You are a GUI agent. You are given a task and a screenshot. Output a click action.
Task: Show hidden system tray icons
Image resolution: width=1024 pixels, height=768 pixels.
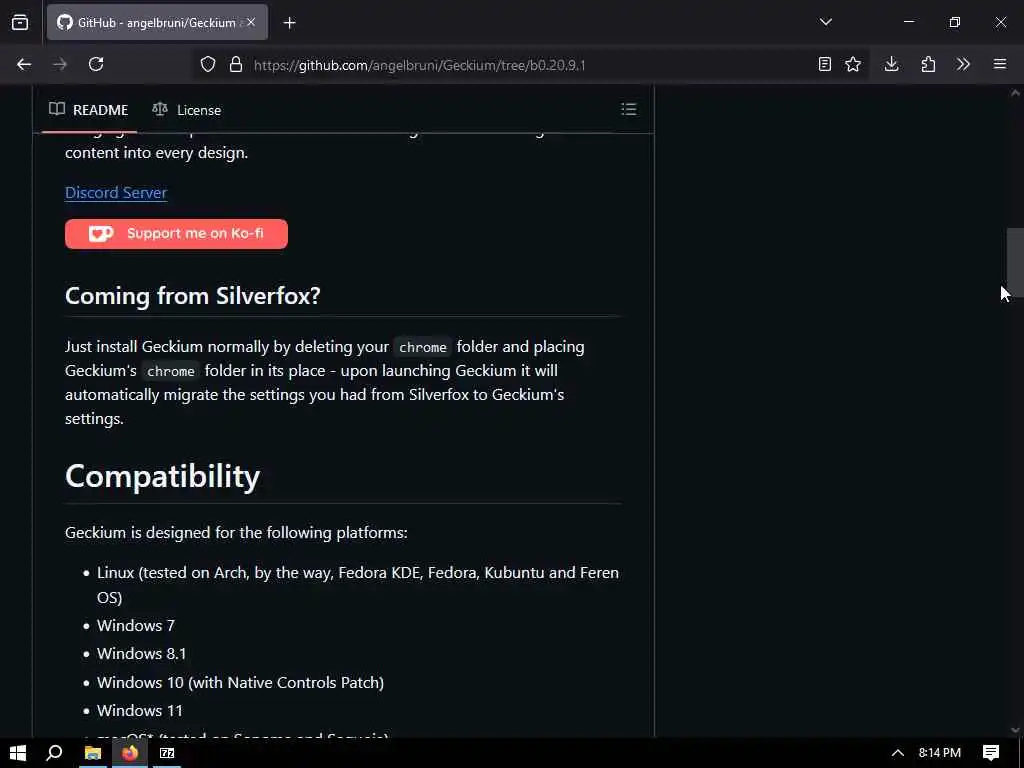(x=898, y=753)
